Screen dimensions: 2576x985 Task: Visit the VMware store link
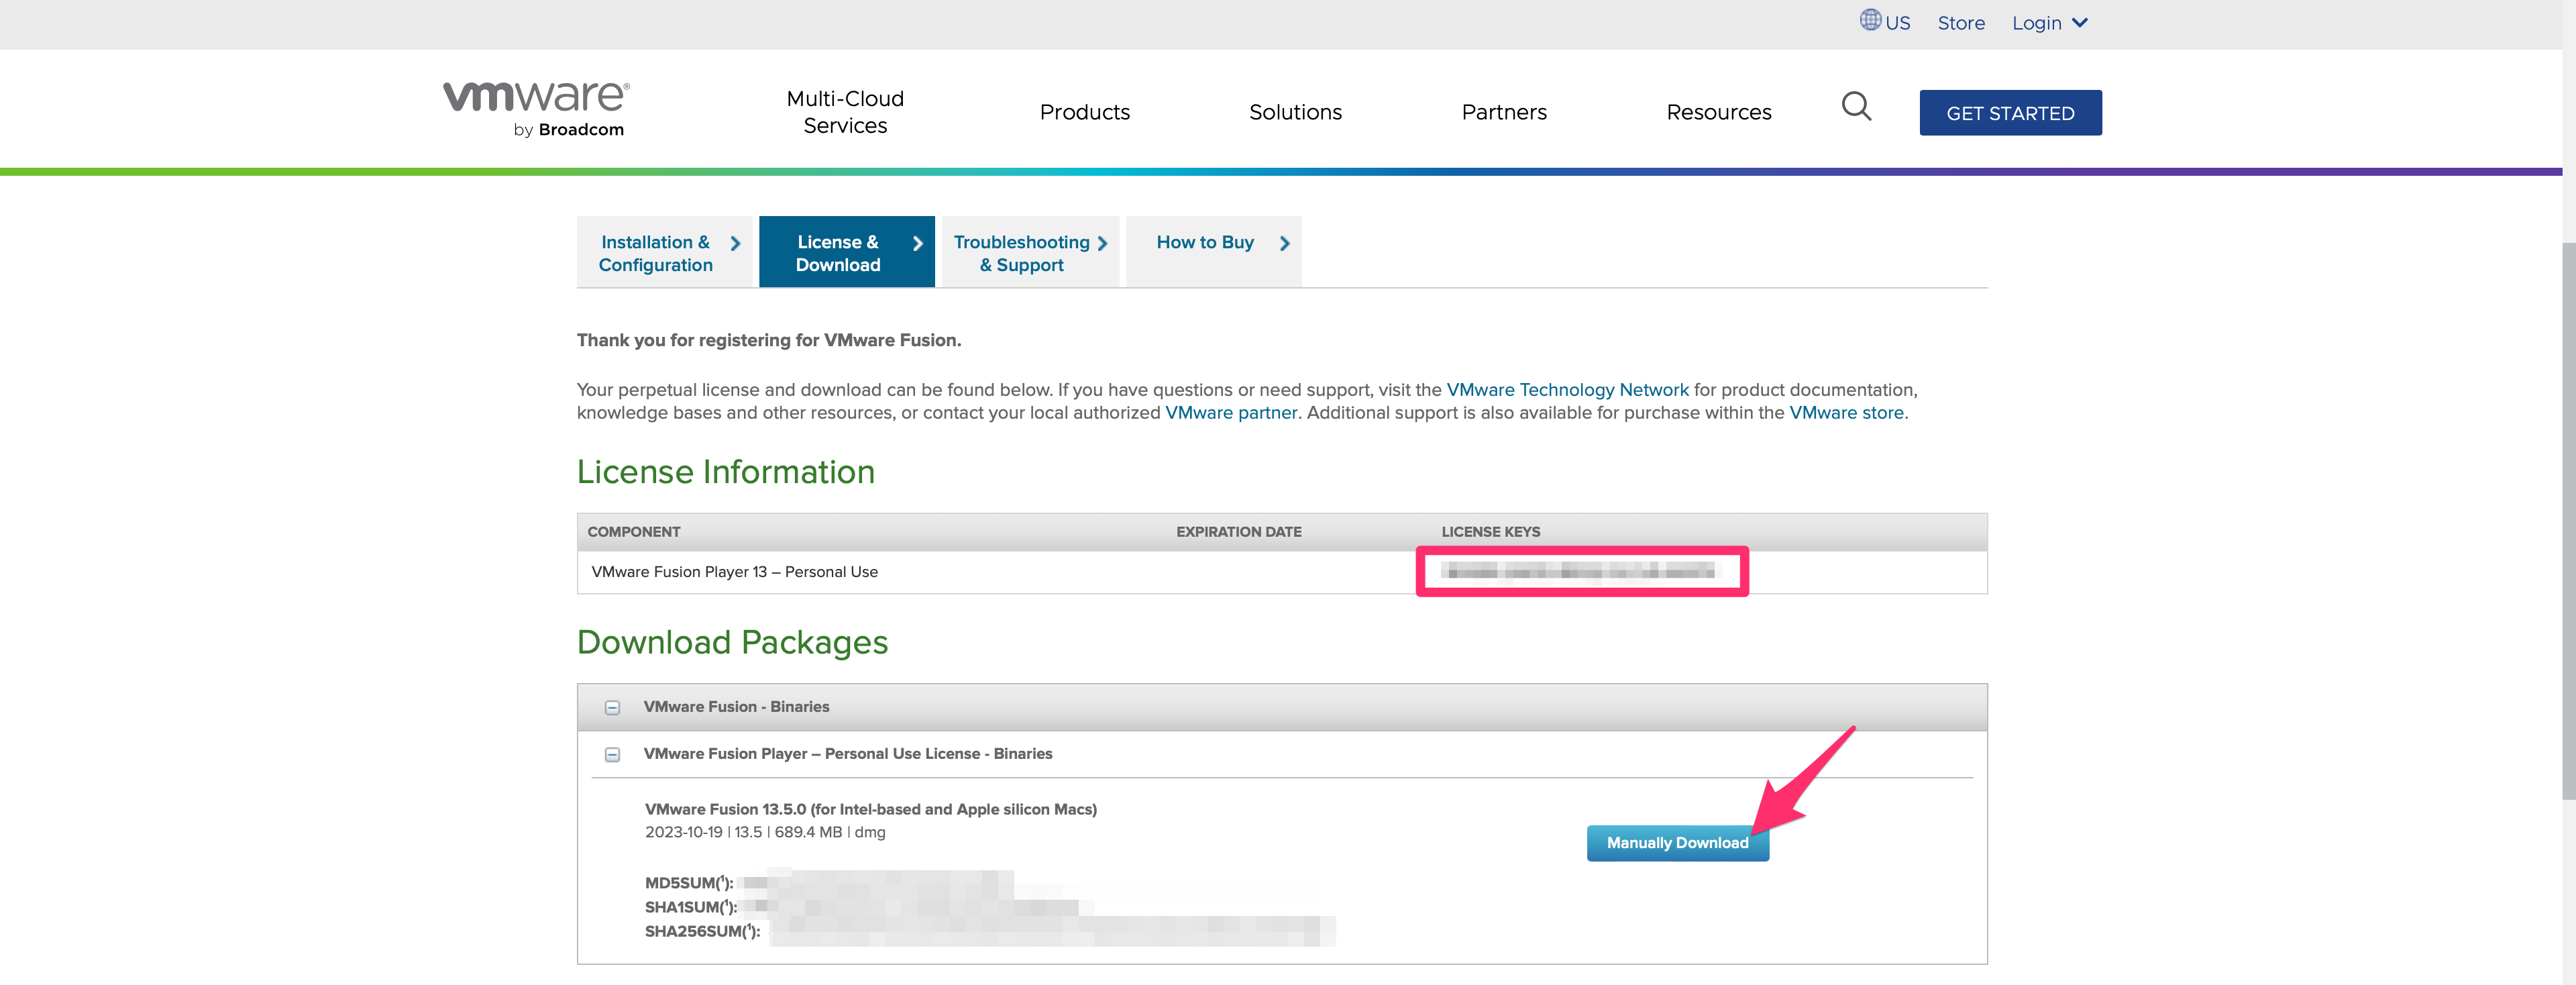click(x=1846, y=413)
